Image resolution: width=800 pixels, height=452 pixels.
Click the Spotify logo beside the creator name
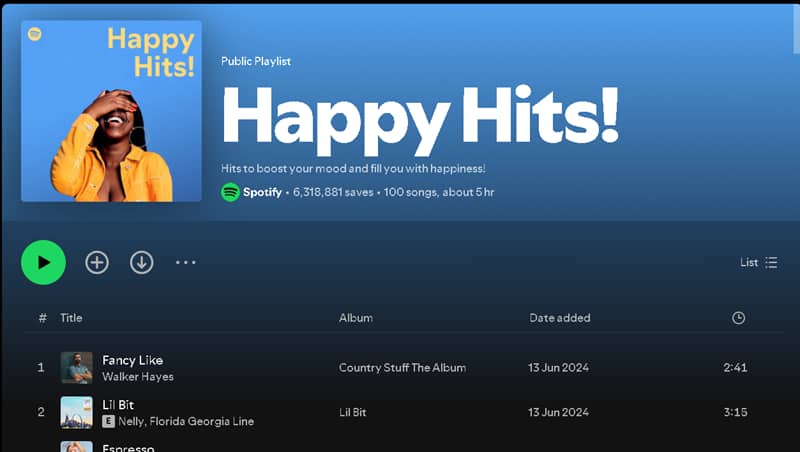tap(230, 192)
